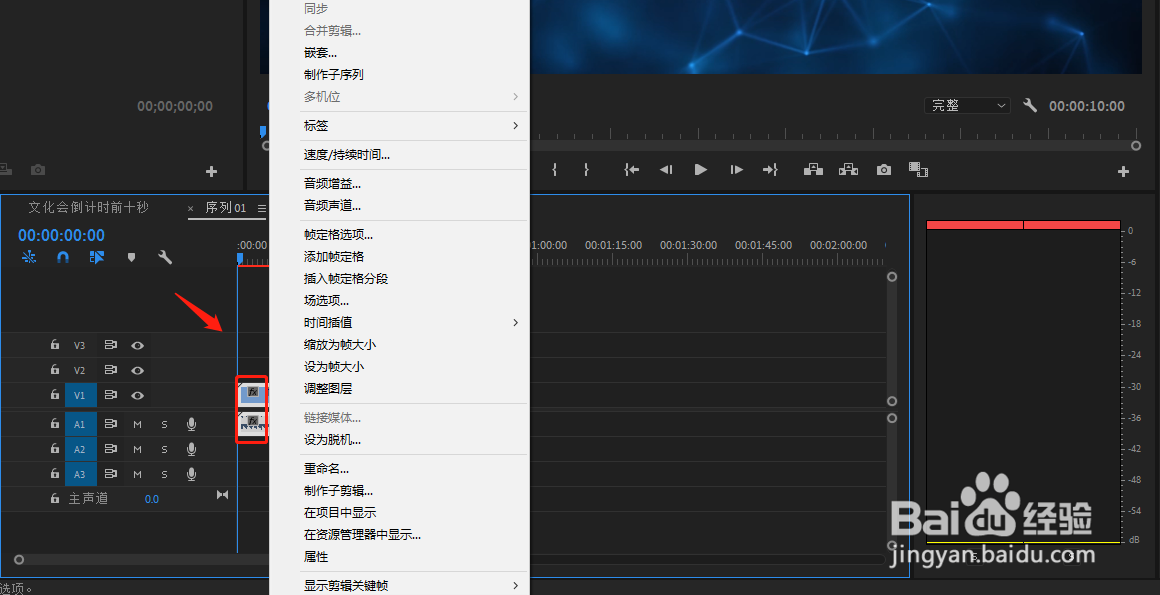Click the Extract icon in Program monitor
This screenshot has width=1160, height=595.
pos(848,169)
